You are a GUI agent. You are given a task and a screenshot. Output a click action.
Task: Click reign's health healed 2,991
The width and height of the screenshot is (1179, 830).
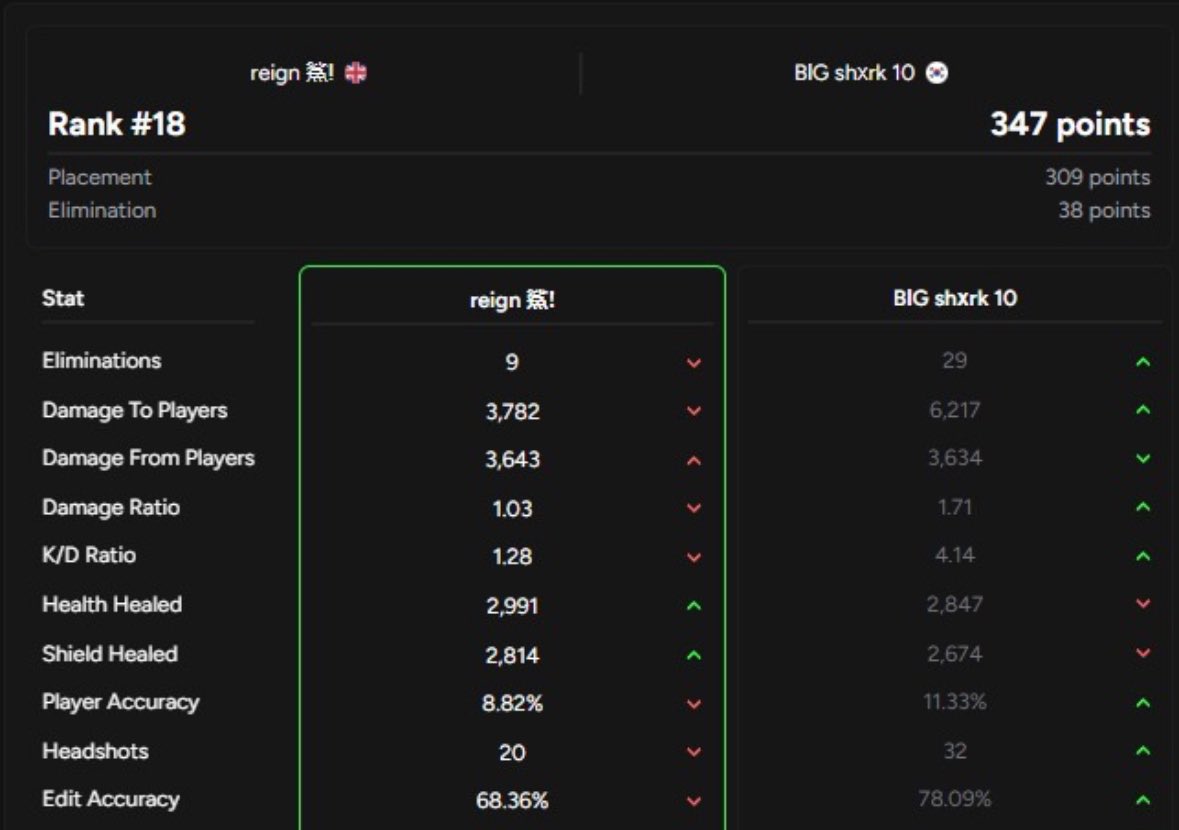click(512, 606)
